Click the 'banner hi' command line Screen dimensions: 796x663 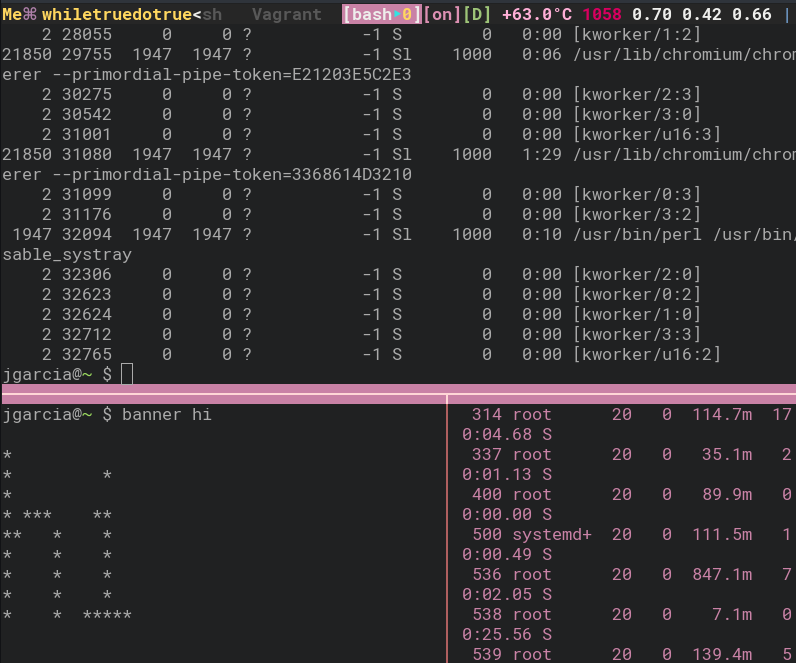tap(166, 414)
